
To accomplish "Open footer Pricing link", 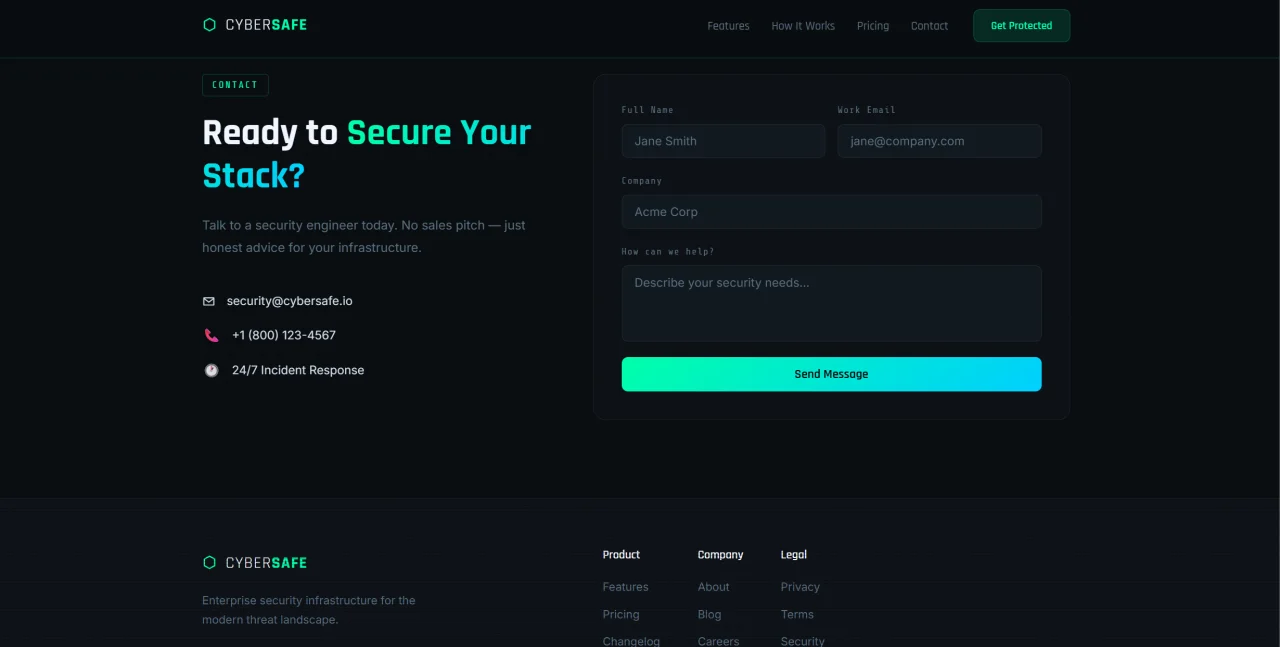I will [x=621, y=615].
